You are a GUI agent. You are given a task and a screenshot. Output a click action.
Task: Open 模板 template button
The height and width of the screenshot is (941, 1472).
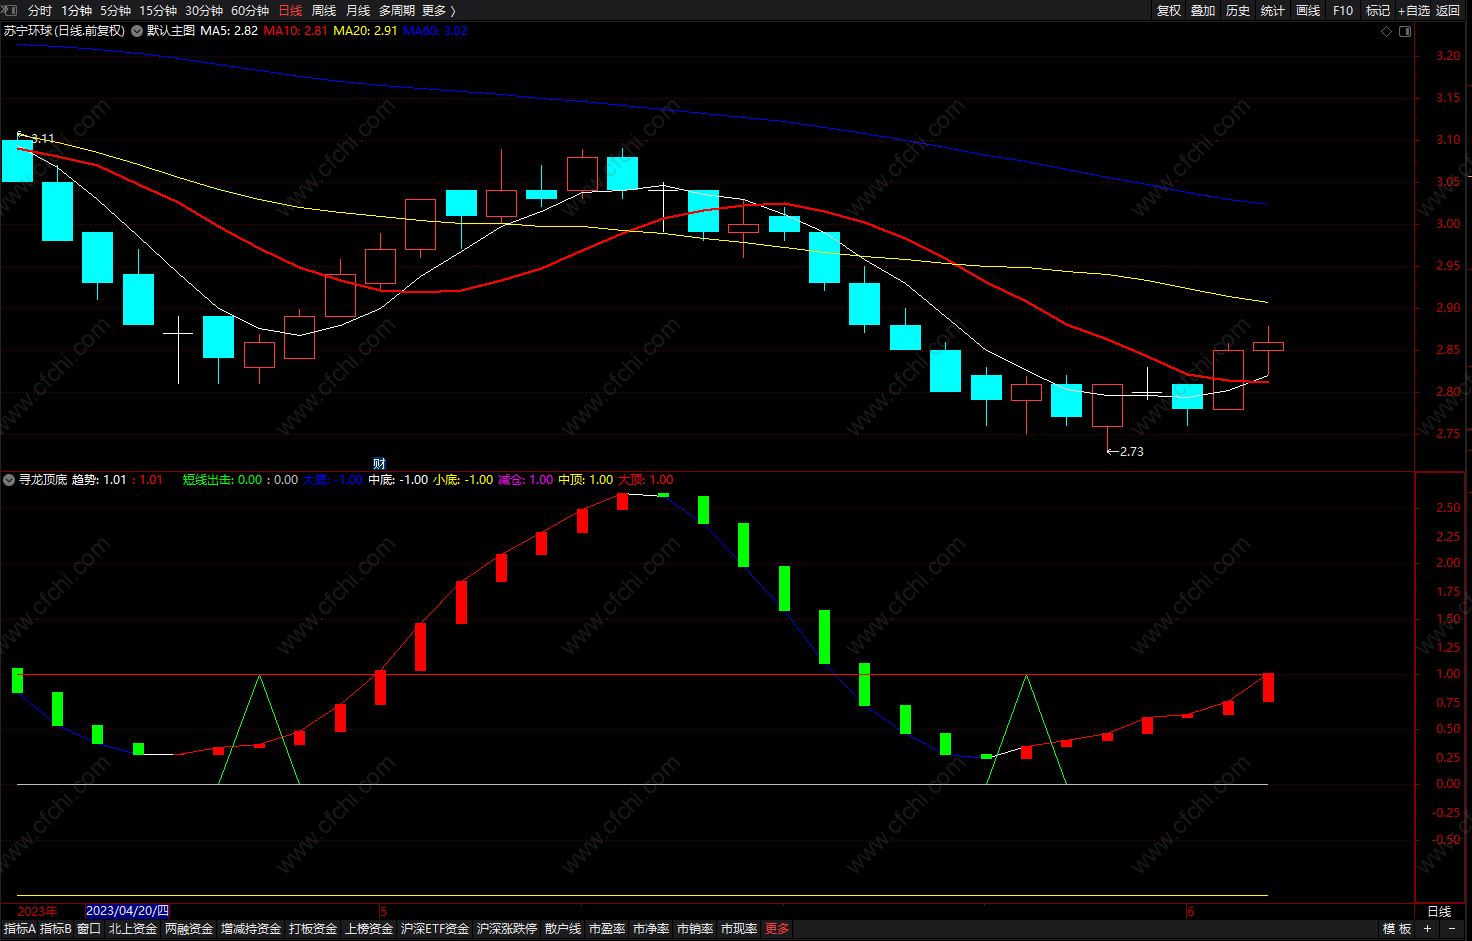pyautogui.click(x=1397, y=929)
